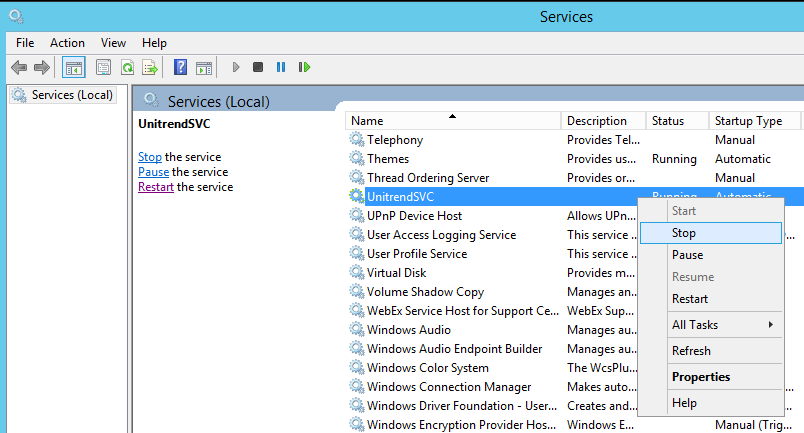Click the gear icon beside User Profile Service
The image size is (804, 433).
(x=357, y=253)
